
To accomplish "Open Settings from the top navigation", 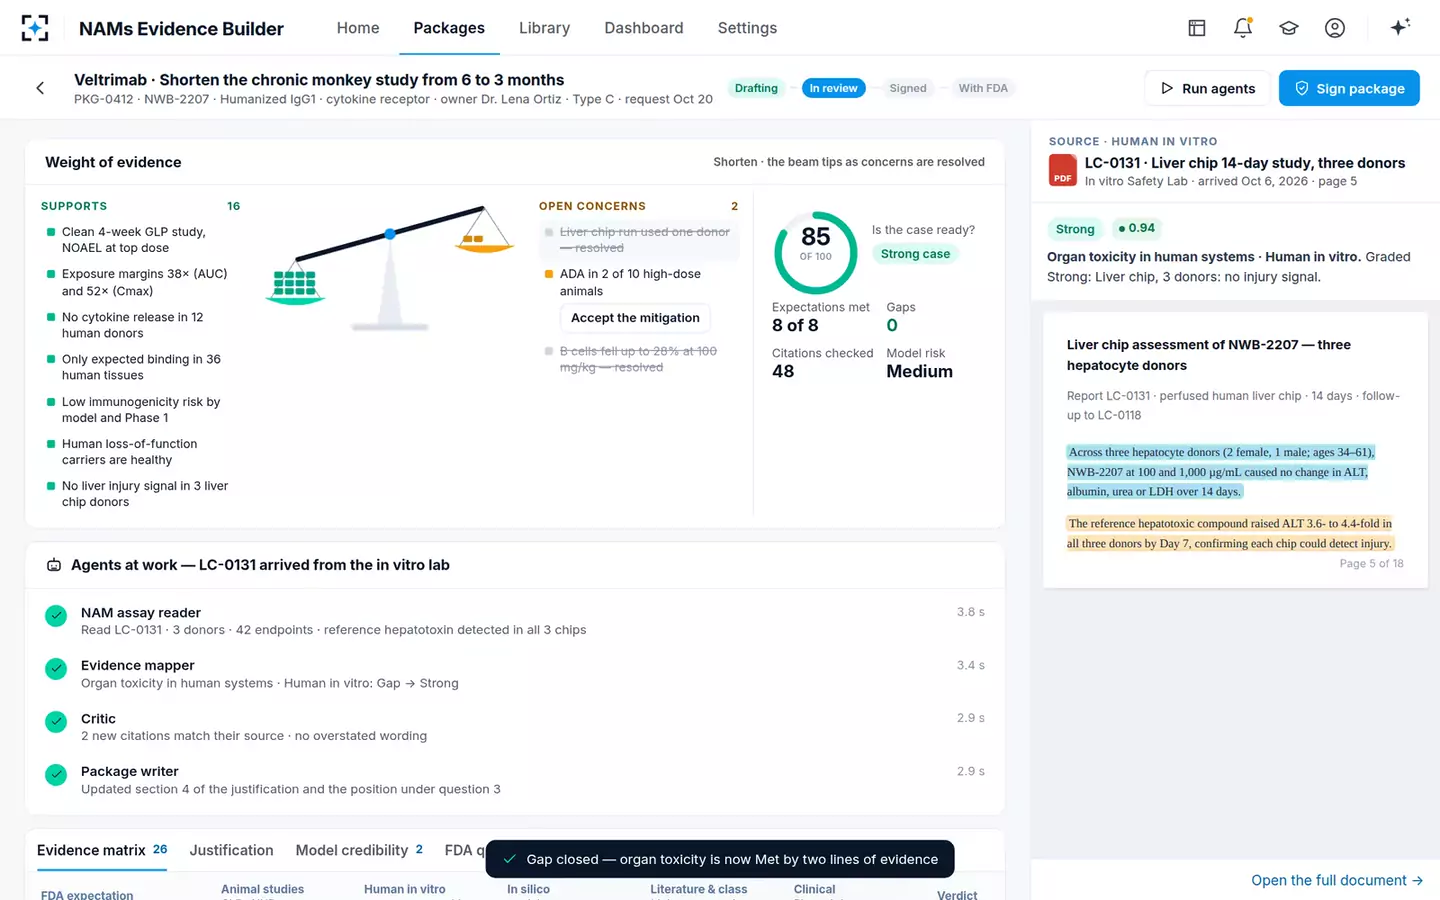I will pos(747,28).
